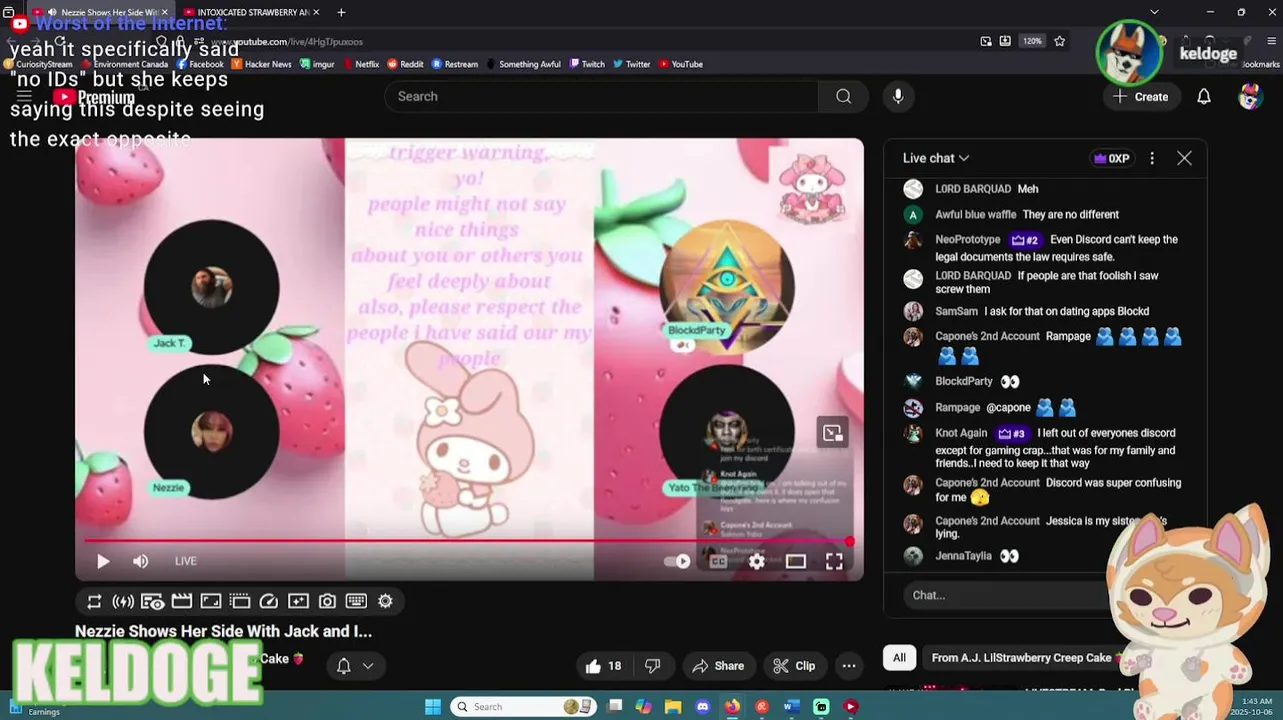Open the enhancer toolbar settings gear
The height and width of the screenshot is (720, 1283).
[385, 601]
